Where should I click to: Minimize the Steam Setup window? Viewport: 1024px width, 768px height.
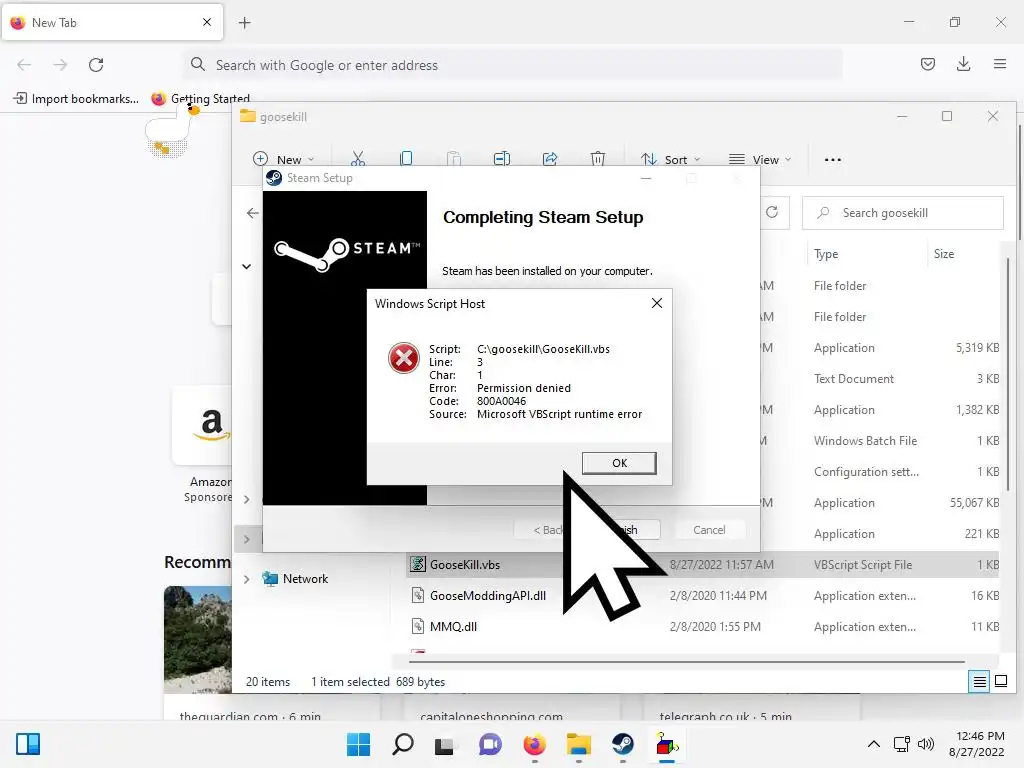(646, 178)
